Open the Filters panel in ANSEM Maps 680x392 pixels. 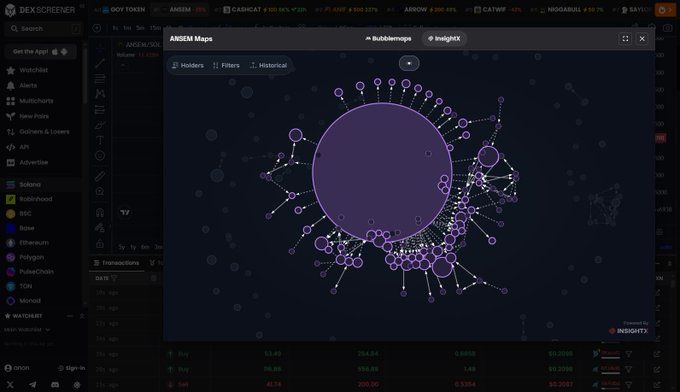226,65
